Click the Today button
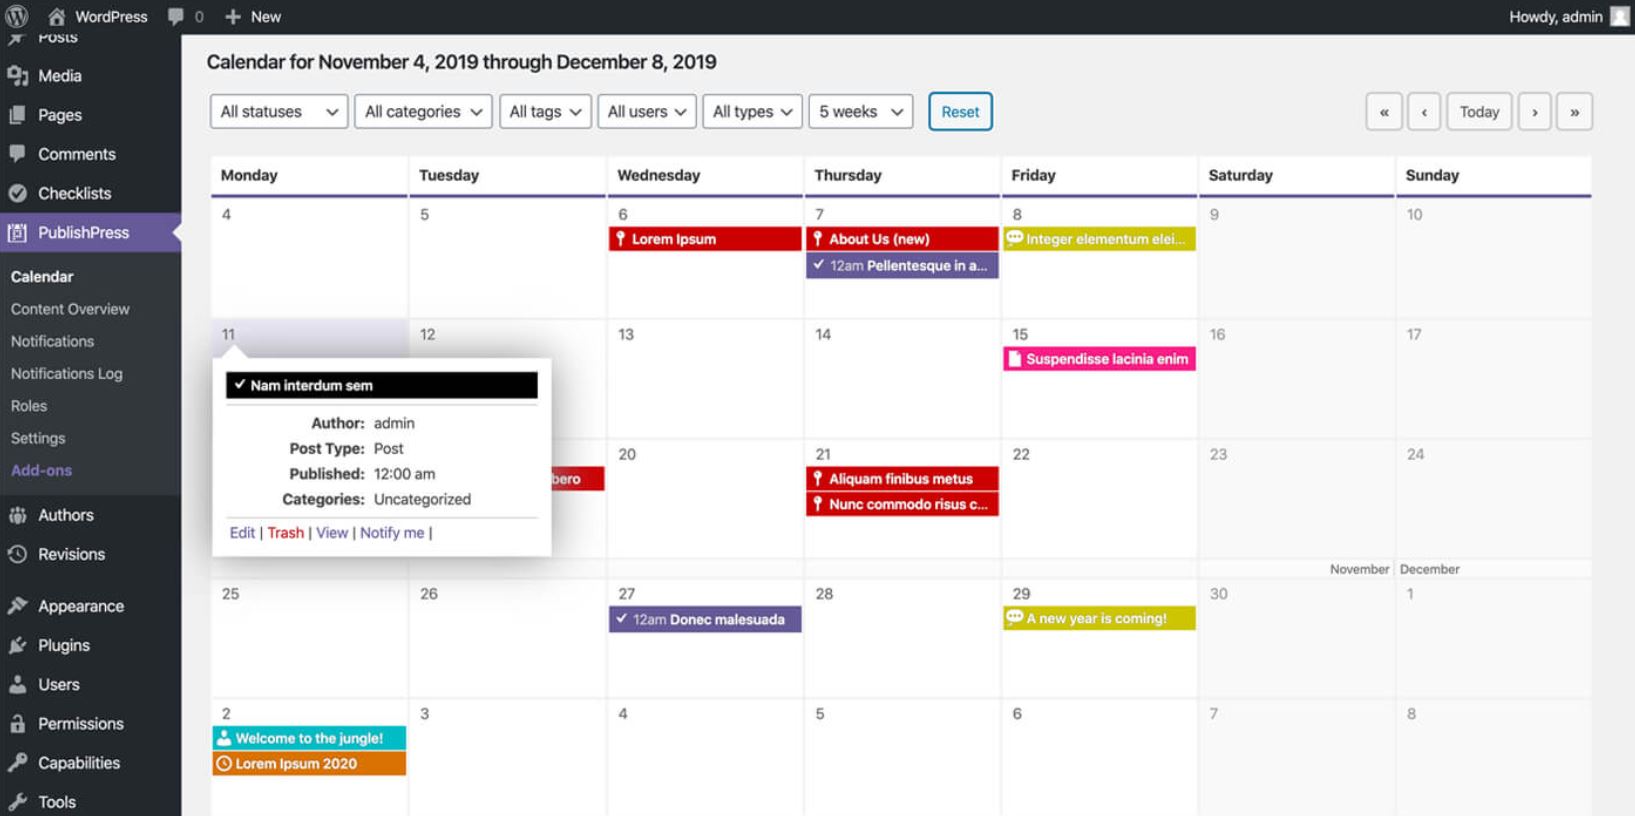 tap(1478, 112)
